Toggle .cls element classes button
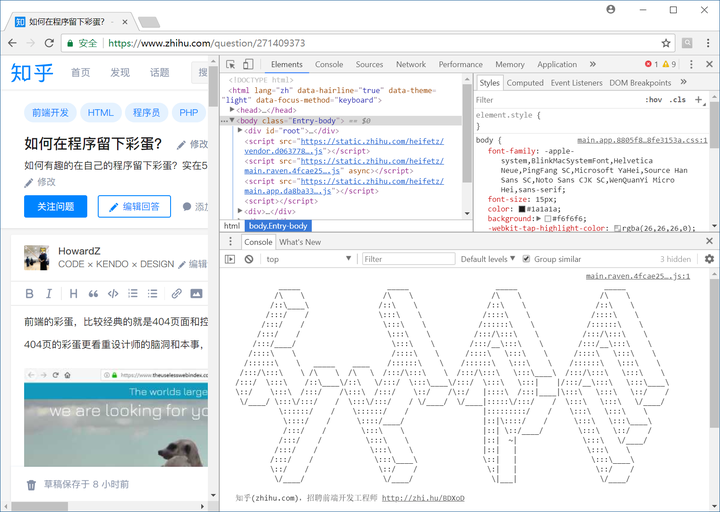 coord(677,100)
